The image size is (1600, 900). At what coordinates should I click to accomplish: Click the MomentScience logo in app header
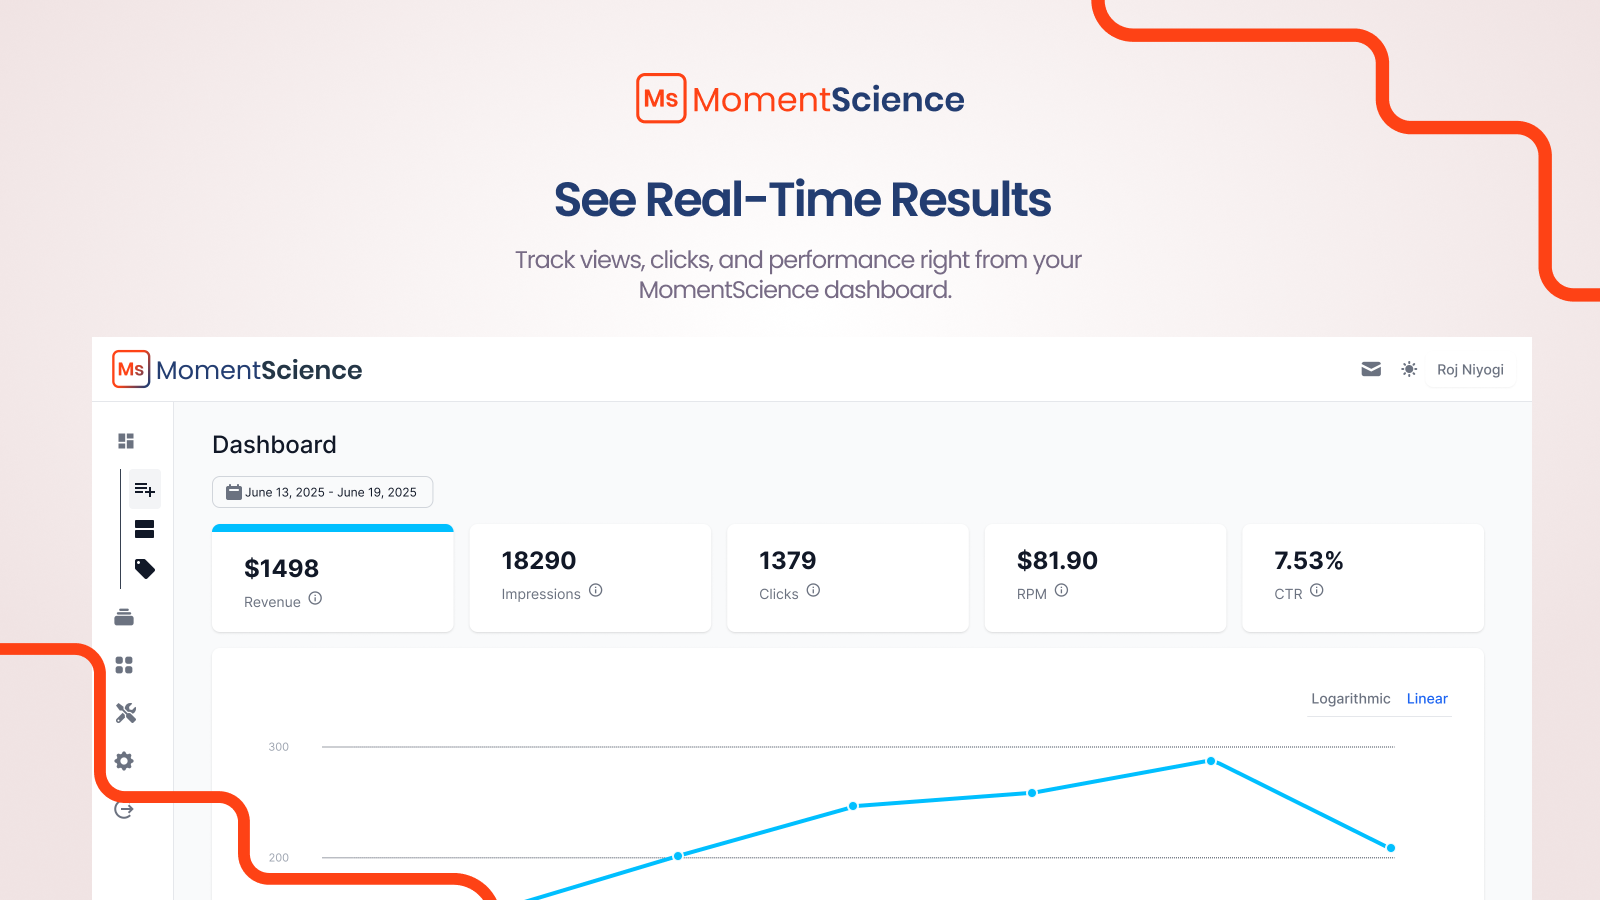[237, 369]
